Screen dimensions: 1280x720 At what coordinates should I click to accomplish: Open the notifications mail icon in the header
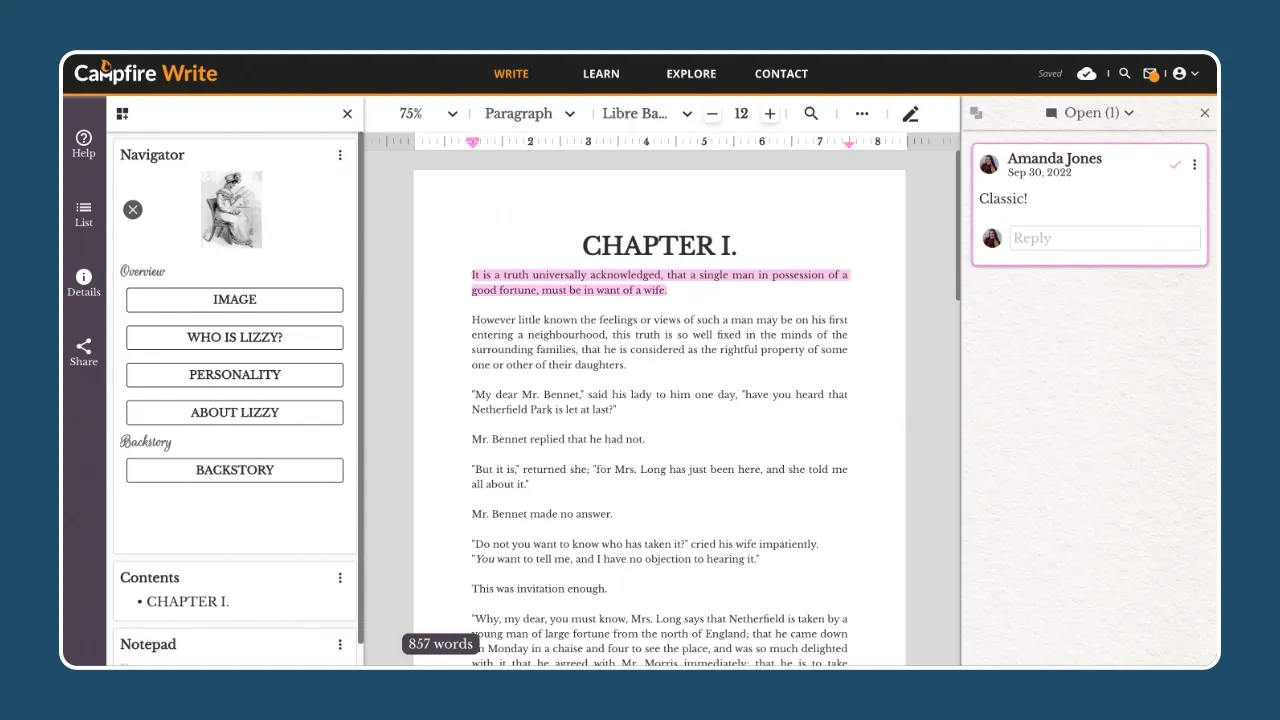(x=1151, y=73)
